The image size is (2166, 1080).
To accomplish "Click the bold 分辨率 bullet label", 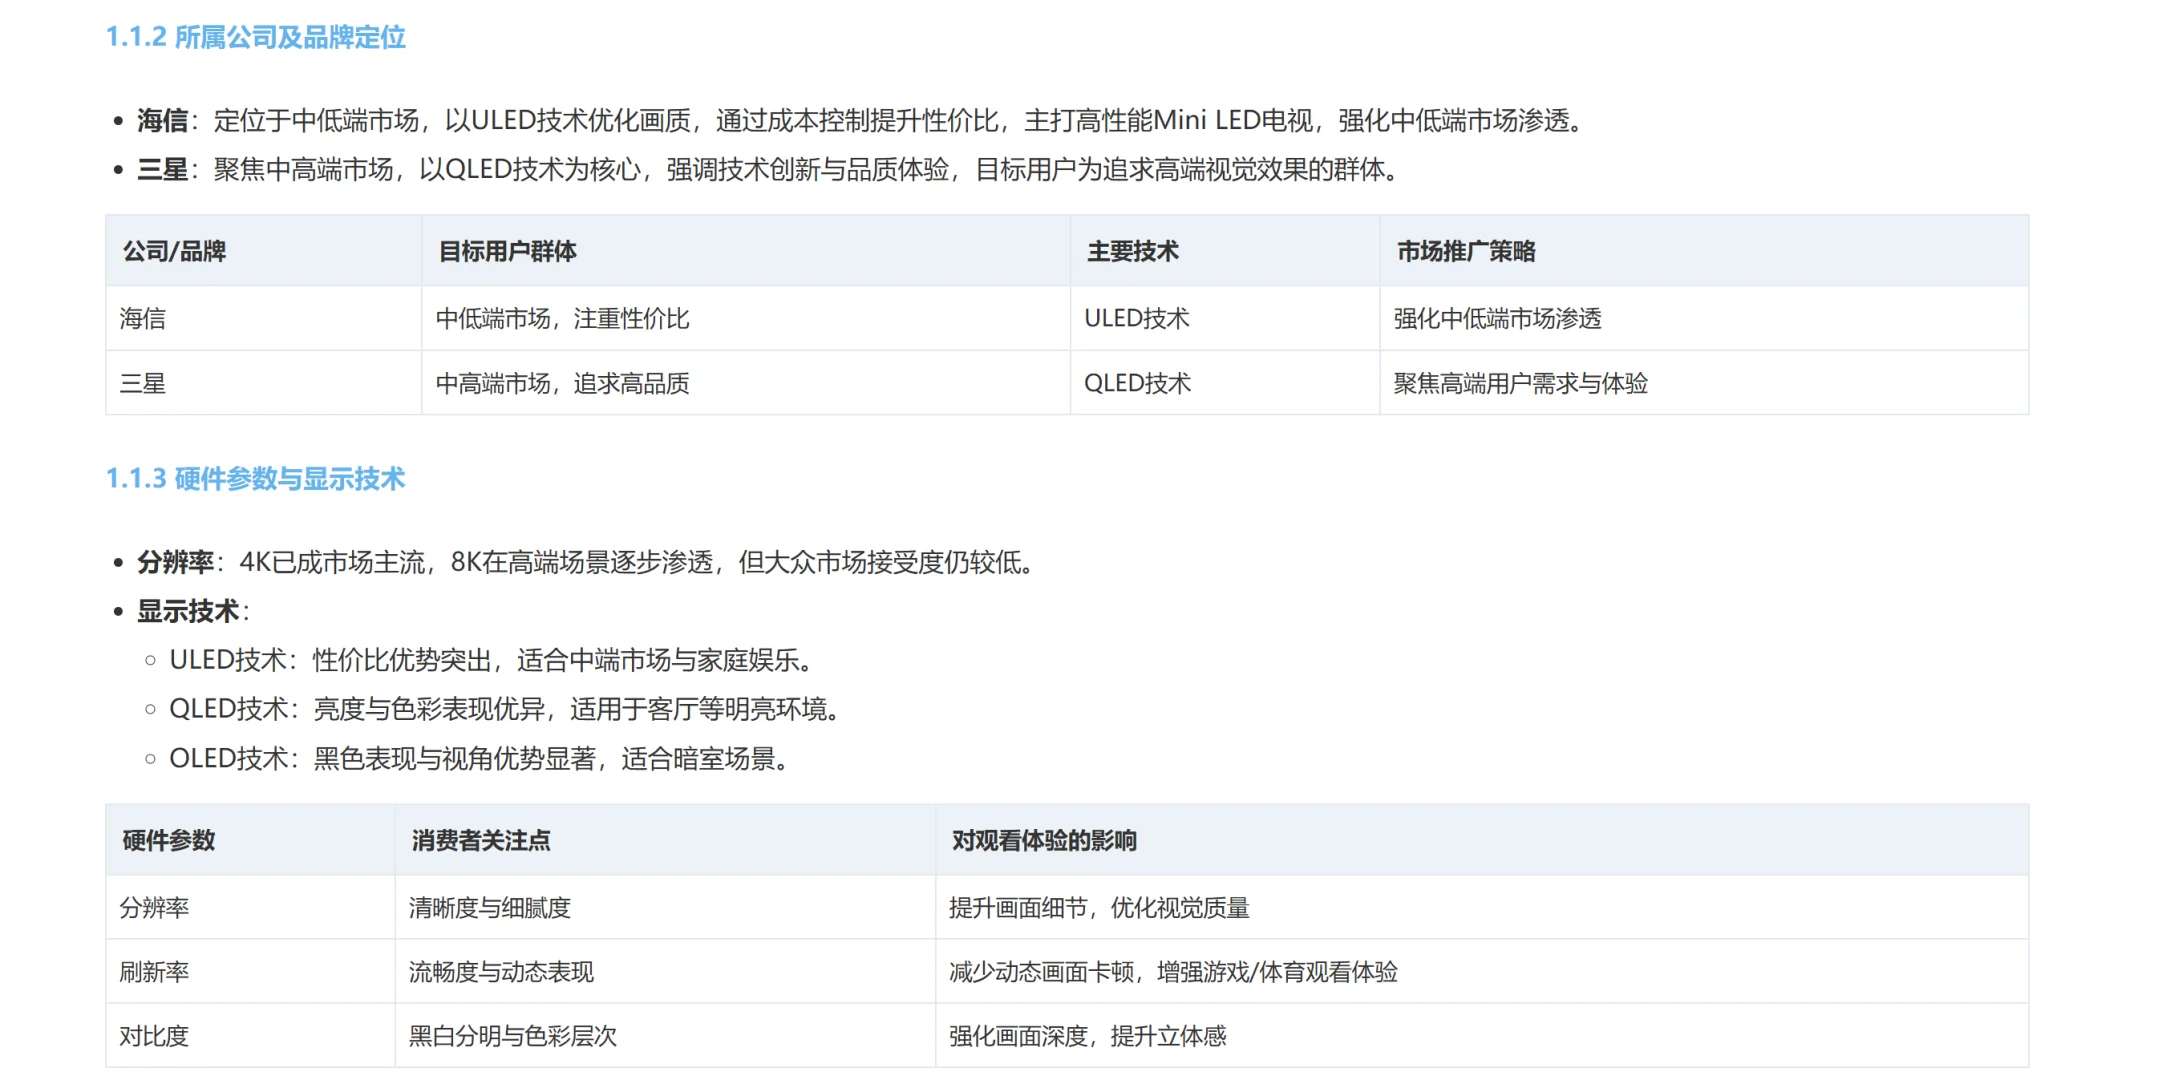I will tap(175, 563).
